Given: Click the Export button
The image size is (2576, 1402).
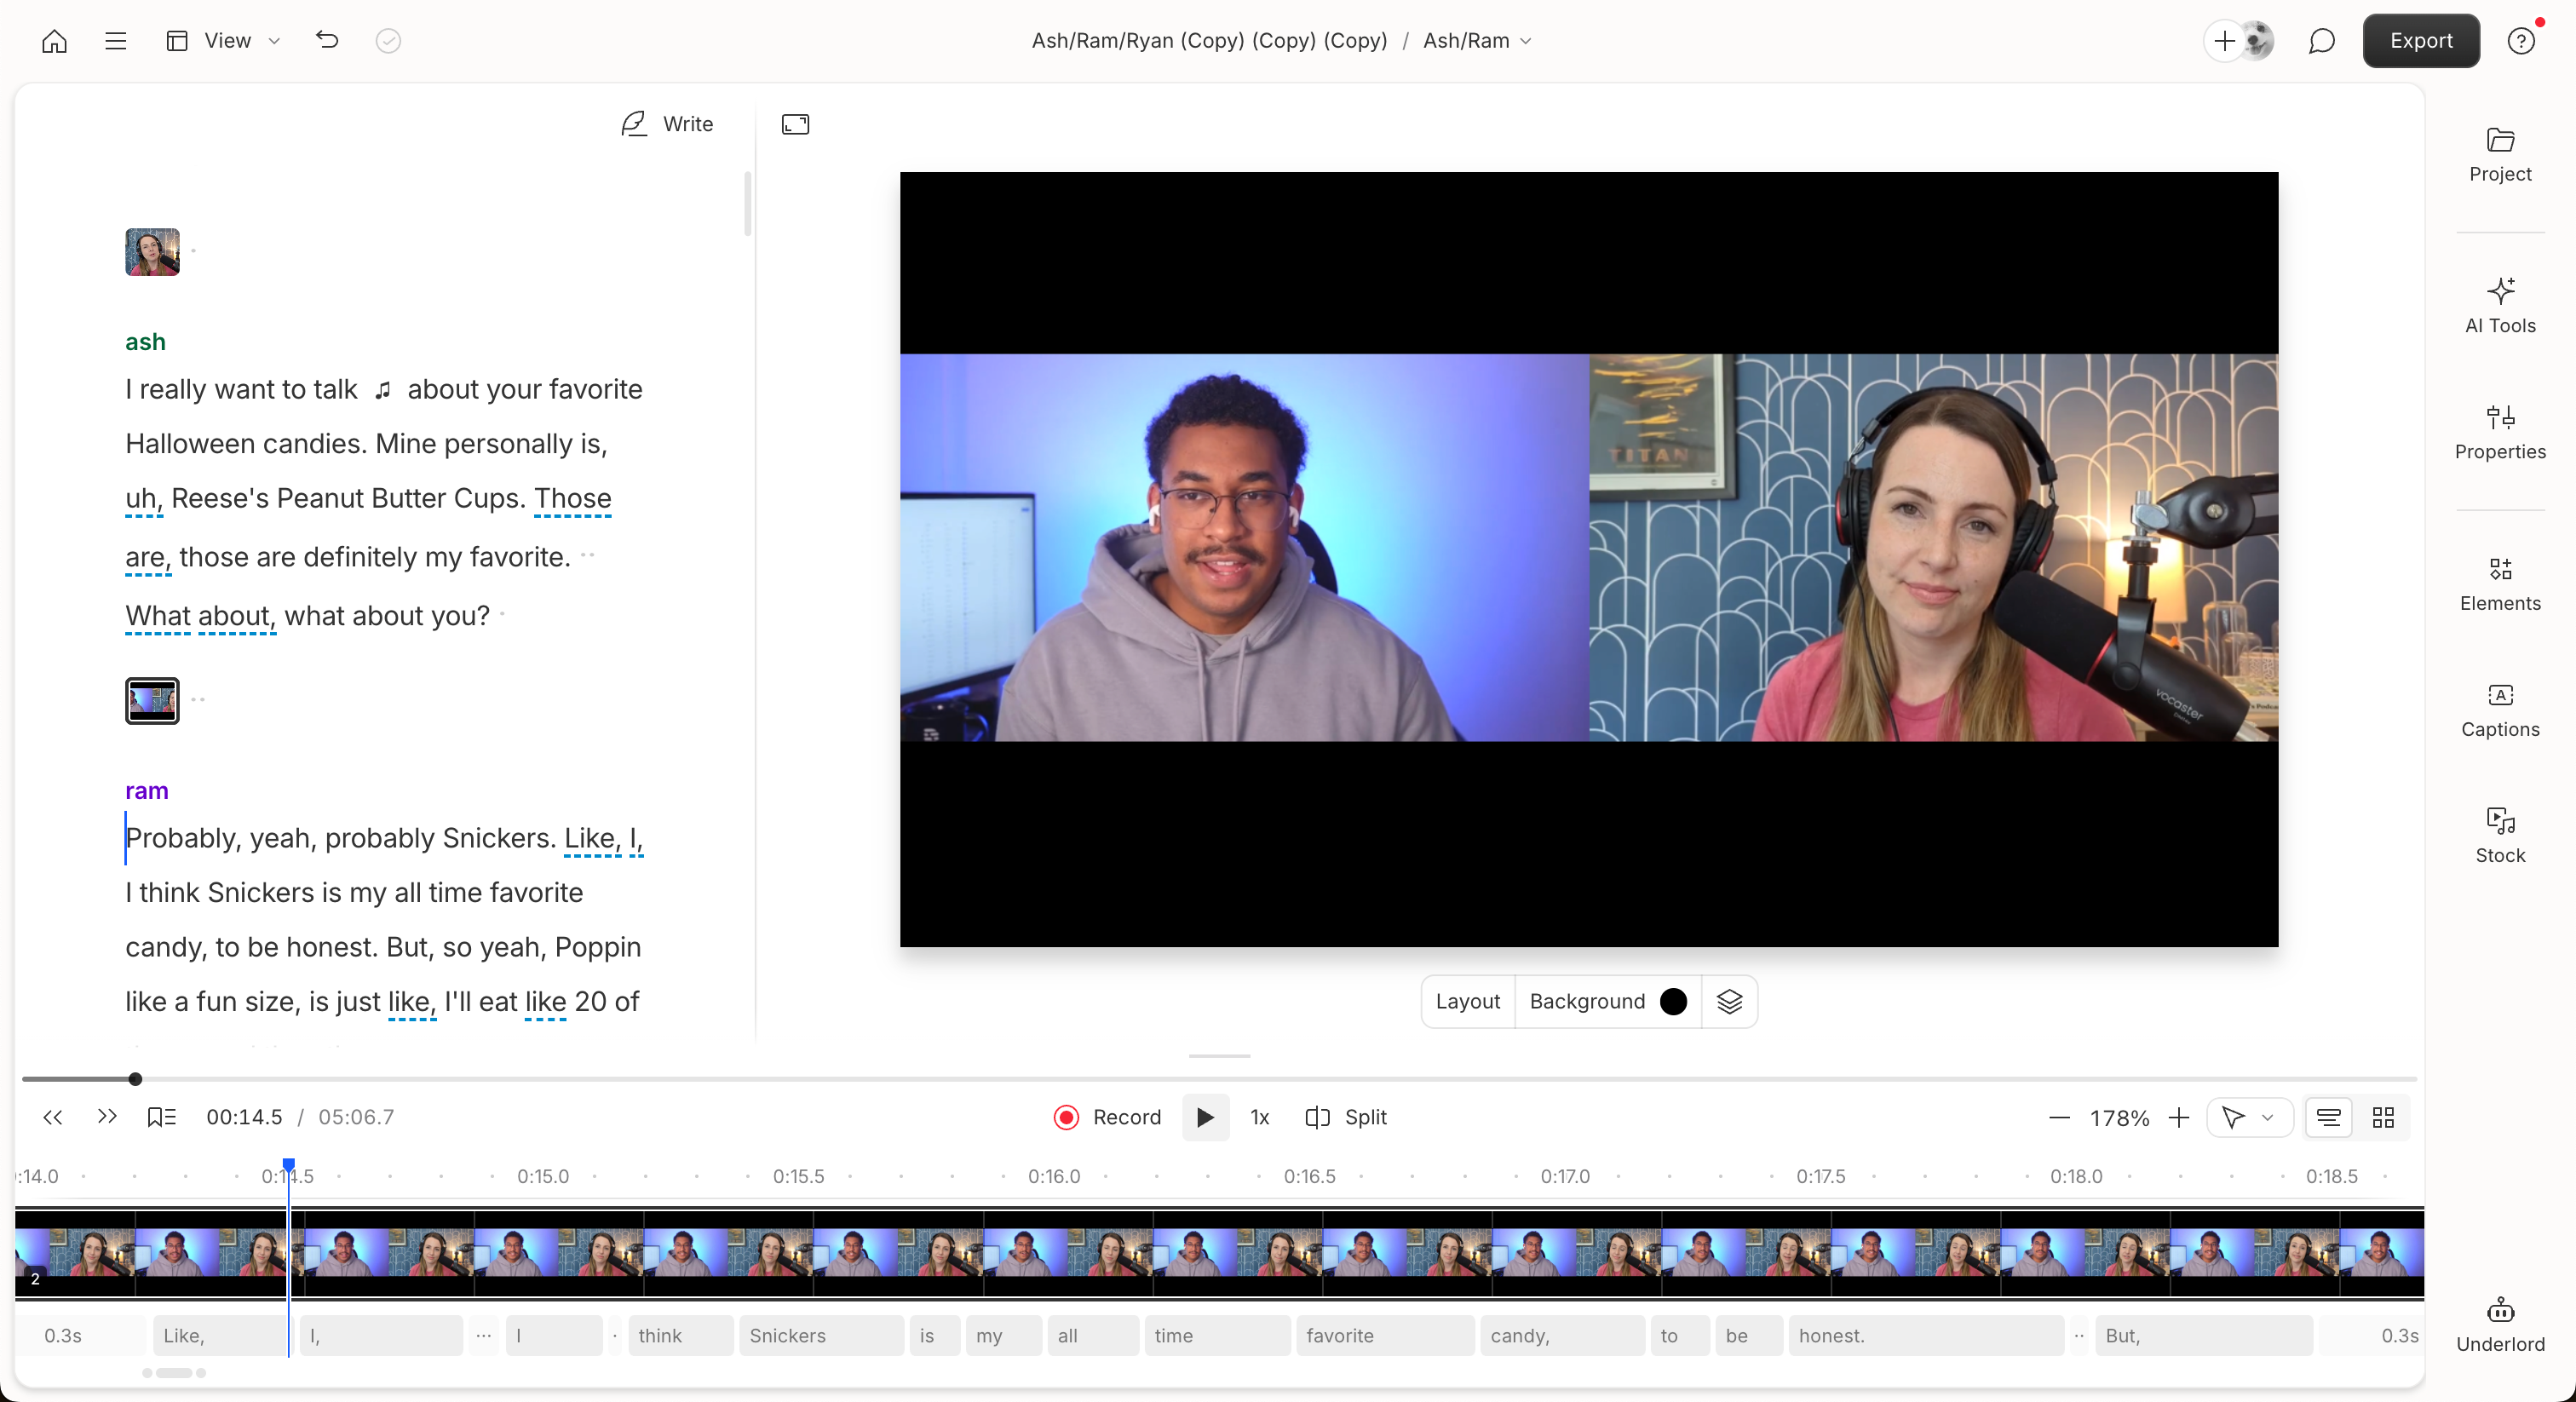Looking at the screenshot, I should [x=2420, y=41].
